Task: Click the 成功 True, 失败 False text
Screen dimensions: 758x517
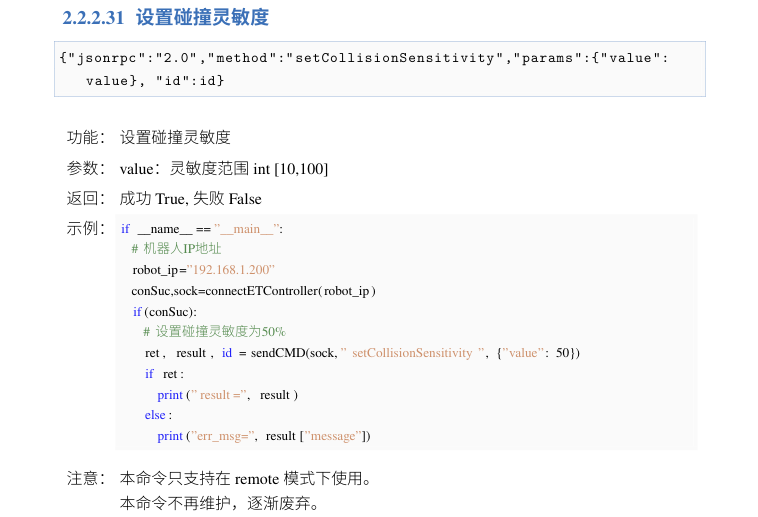Action: point(190,198)
